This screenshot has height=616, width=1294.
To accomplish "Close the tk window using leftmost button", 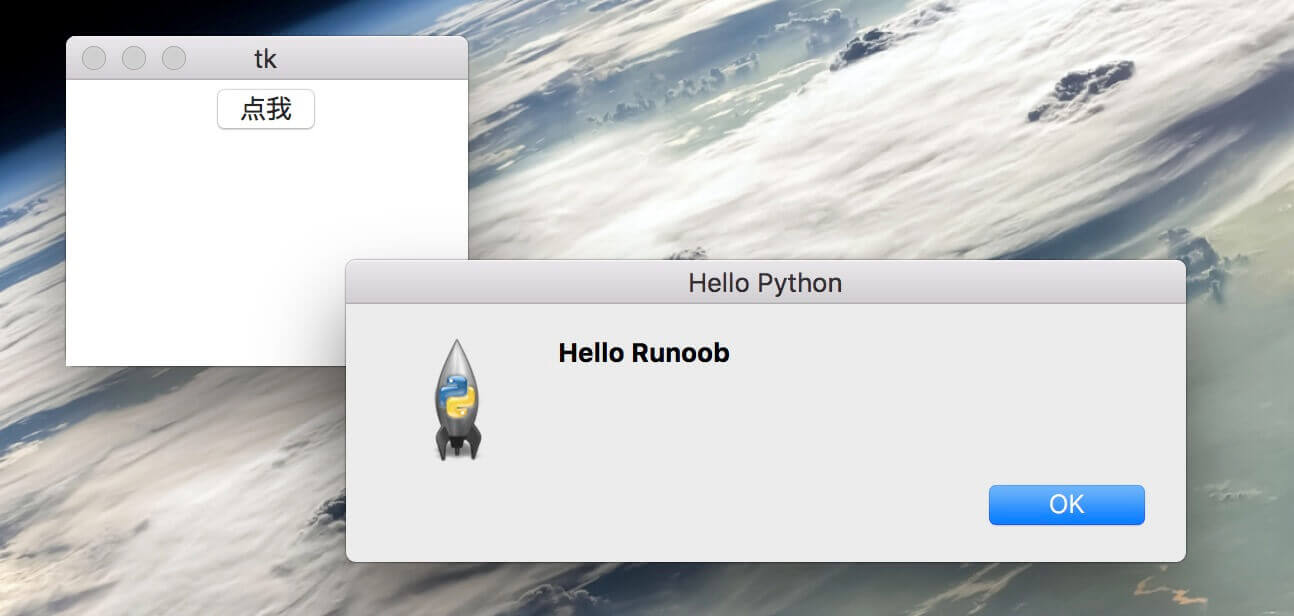I will (x=94, y=58).
